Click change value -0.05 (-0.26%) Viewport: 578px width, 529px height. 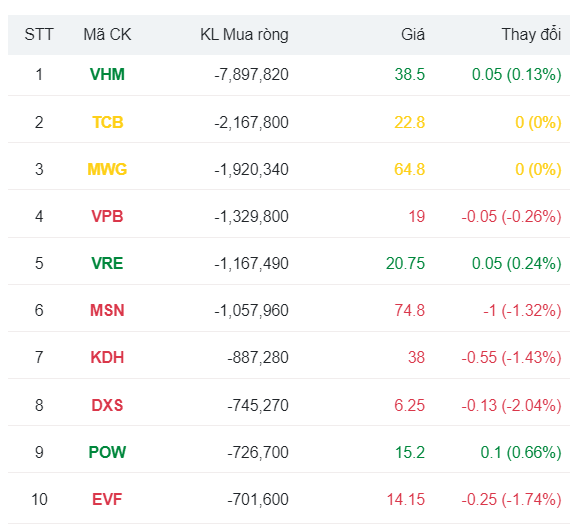(x=512, y=216)
